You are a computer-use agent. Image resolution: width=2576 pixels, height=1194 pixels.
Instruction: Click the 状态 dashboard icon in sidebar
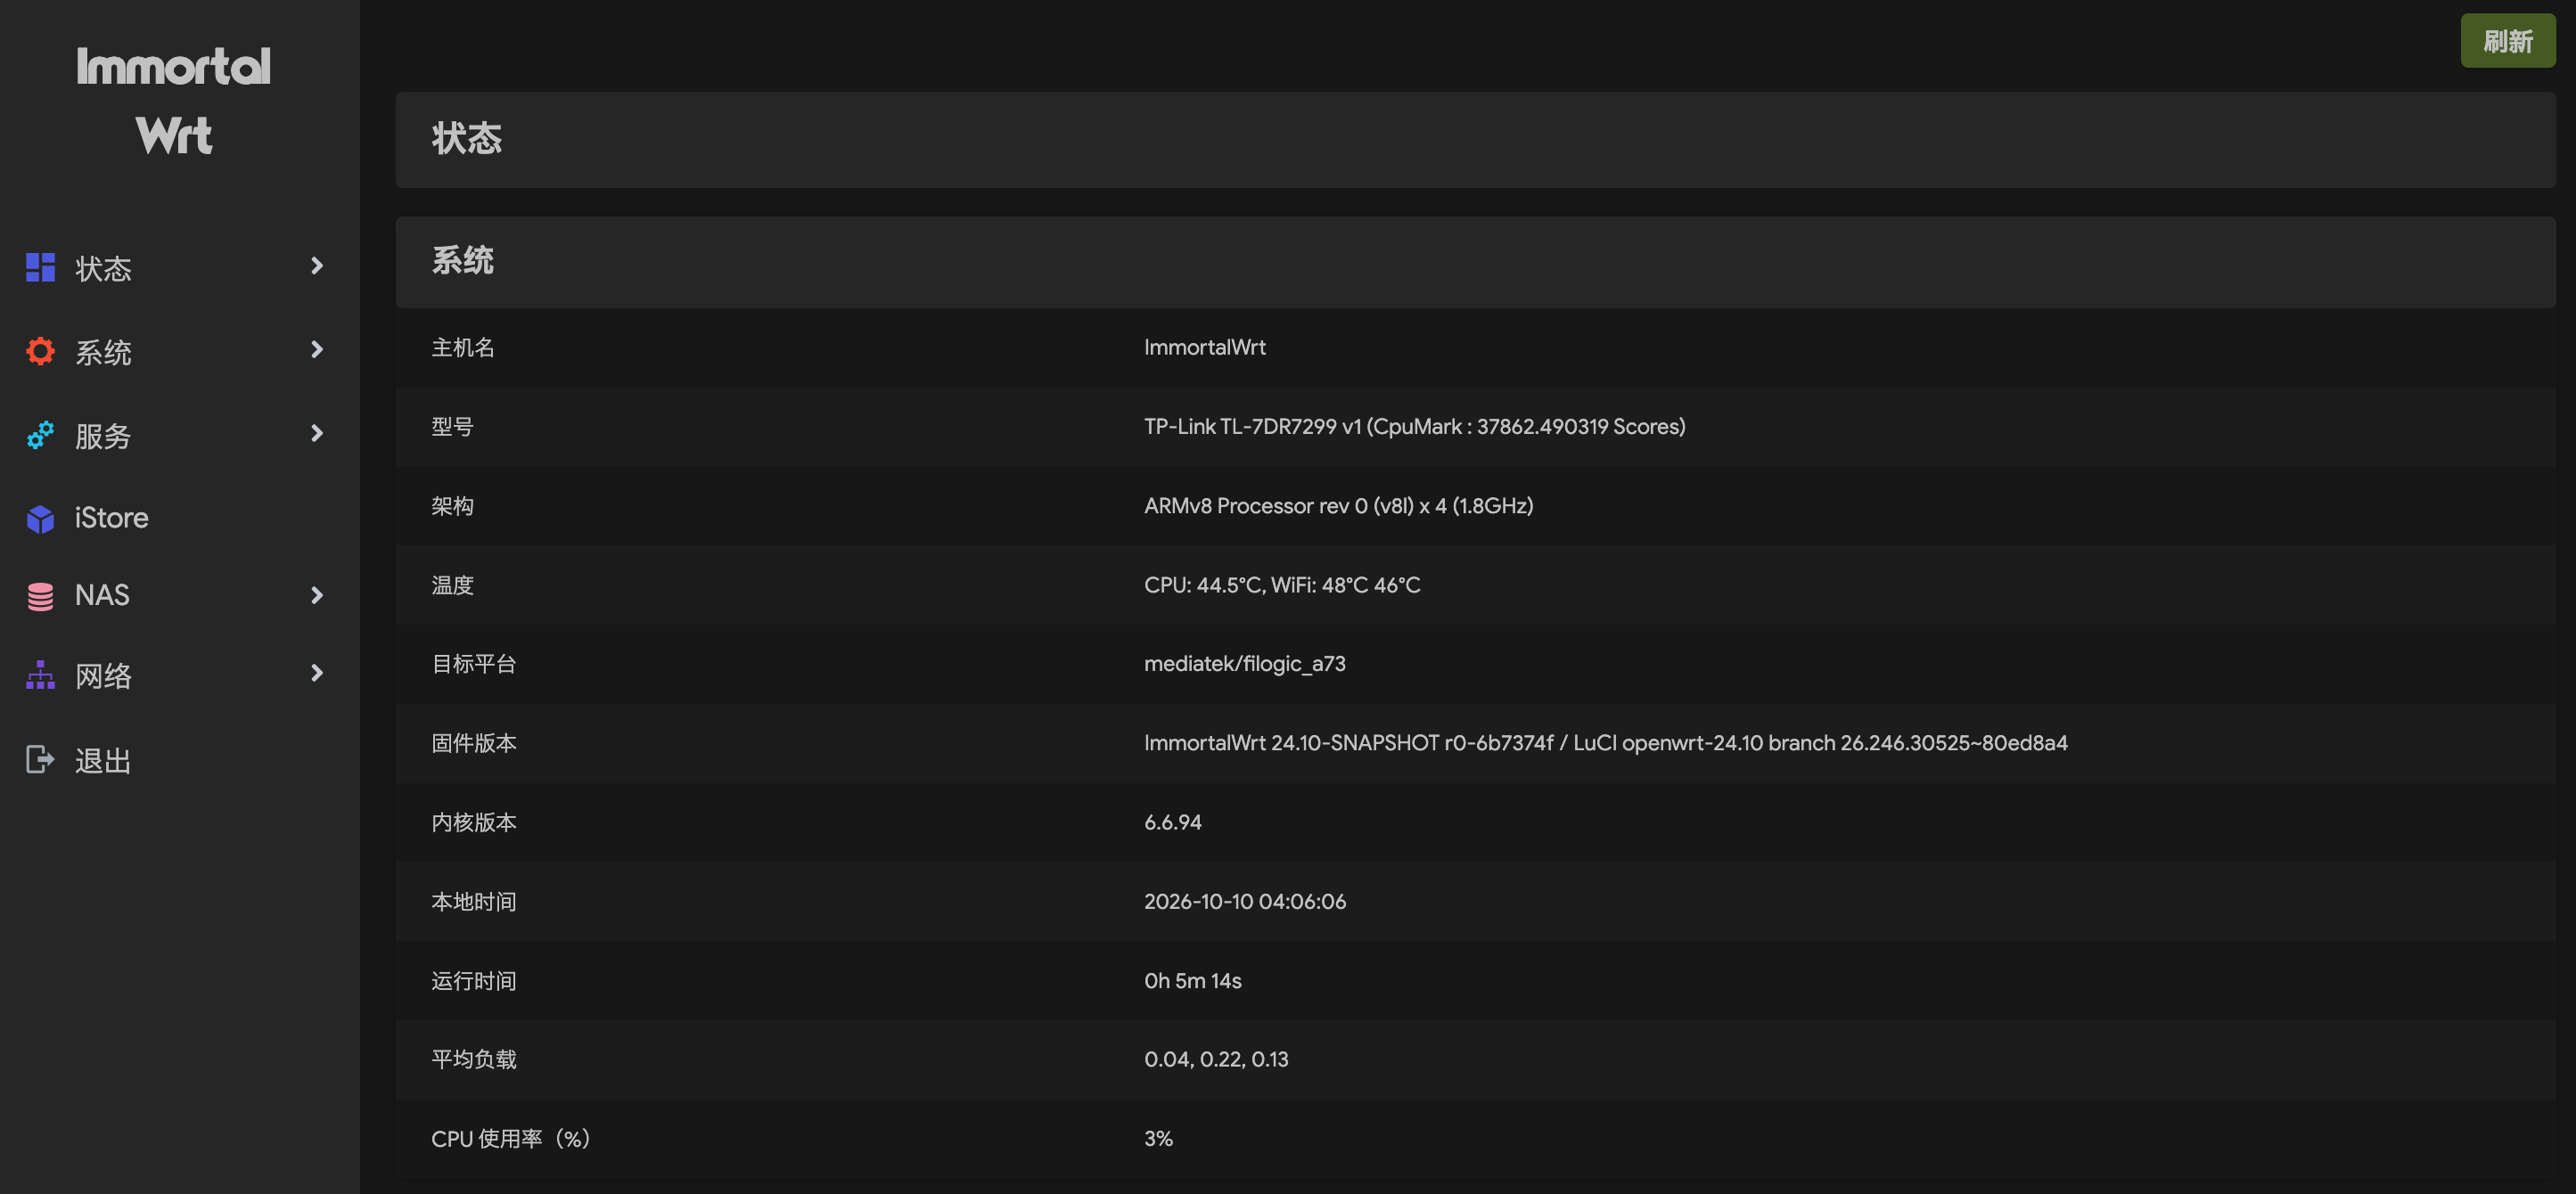pos(40,267)
